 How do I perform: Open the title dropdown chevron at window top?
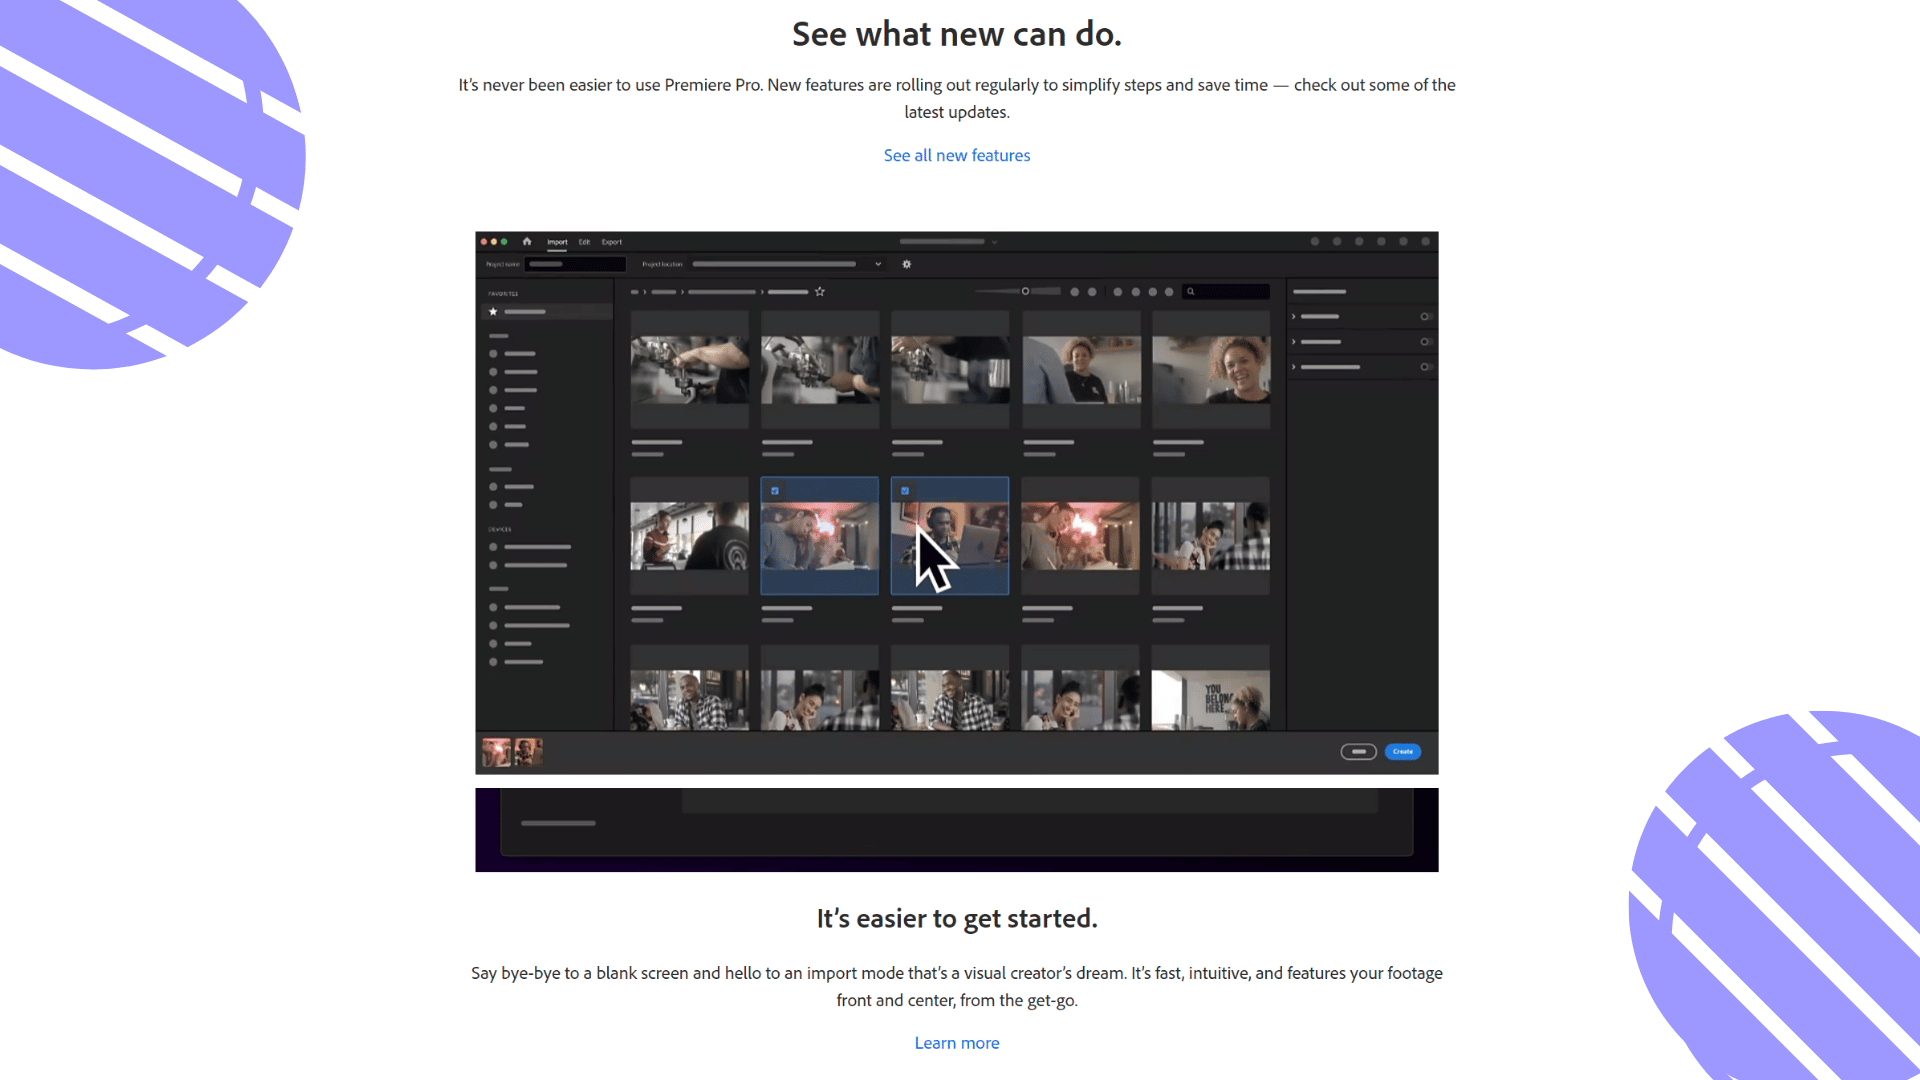click(x=994, y=242)
